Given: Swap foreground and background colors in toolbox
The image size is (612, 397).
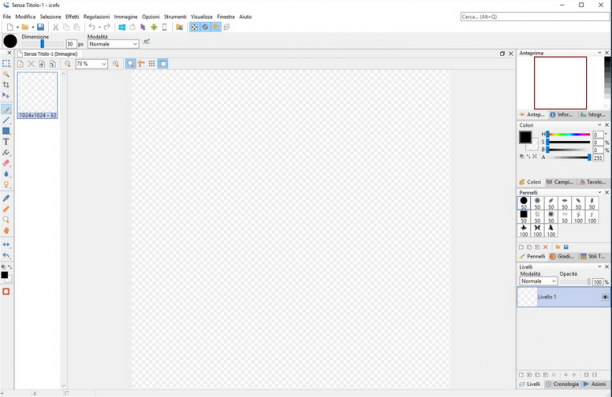Looking at the screenshot, I should coord(10,267).
